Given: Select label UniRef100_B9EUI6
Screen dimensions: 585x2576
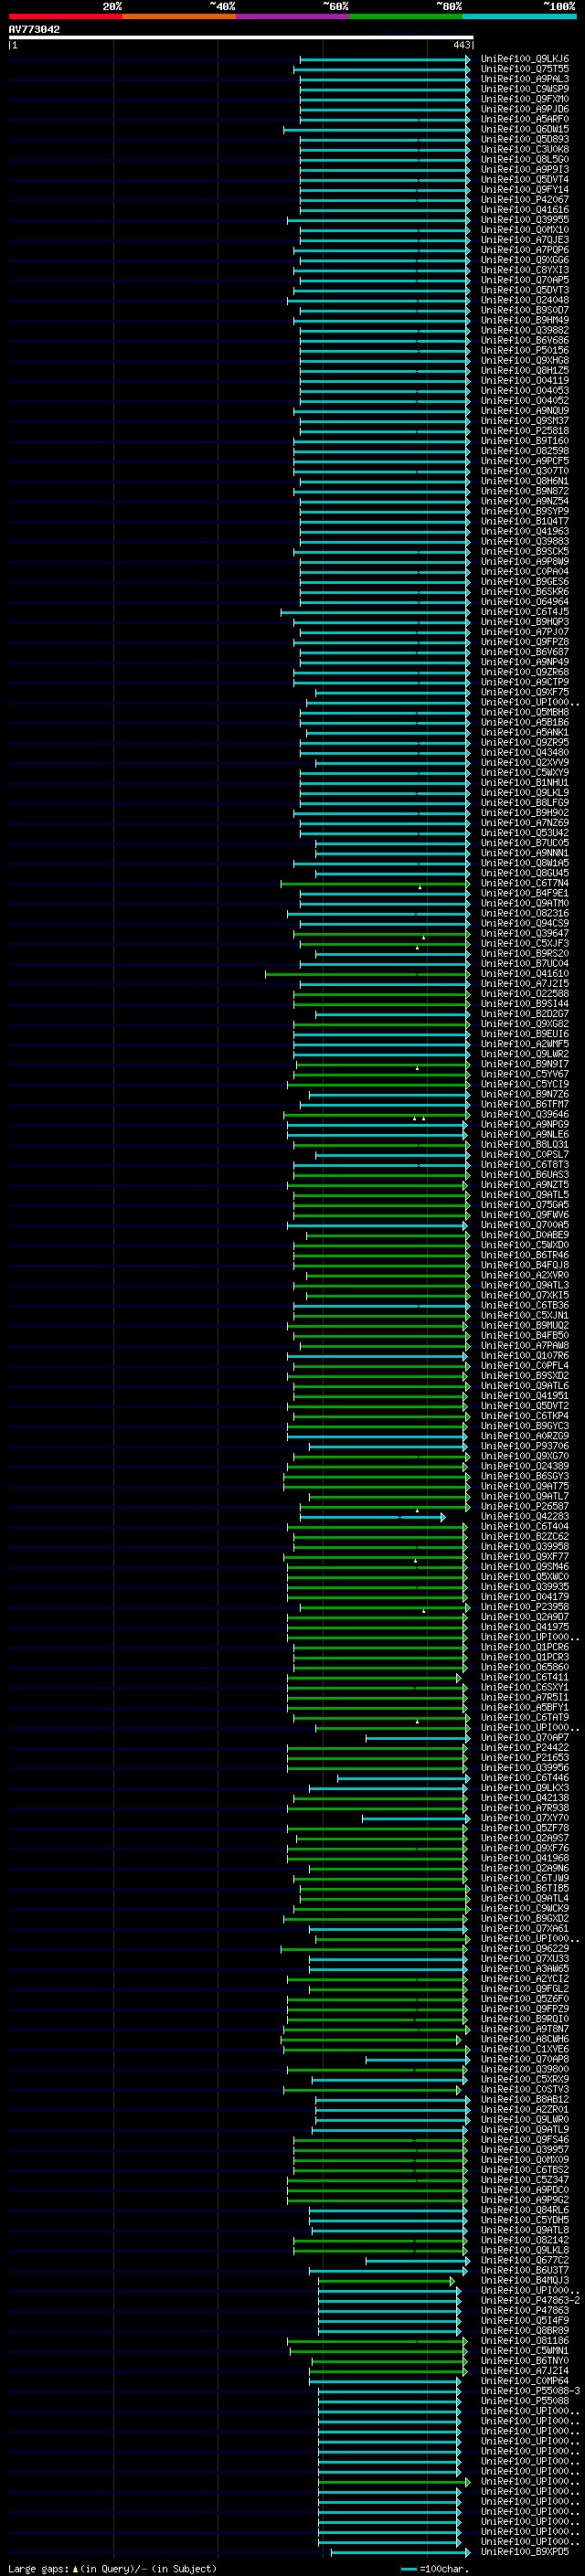Looking at the screenshot, I should point(525,1034).
